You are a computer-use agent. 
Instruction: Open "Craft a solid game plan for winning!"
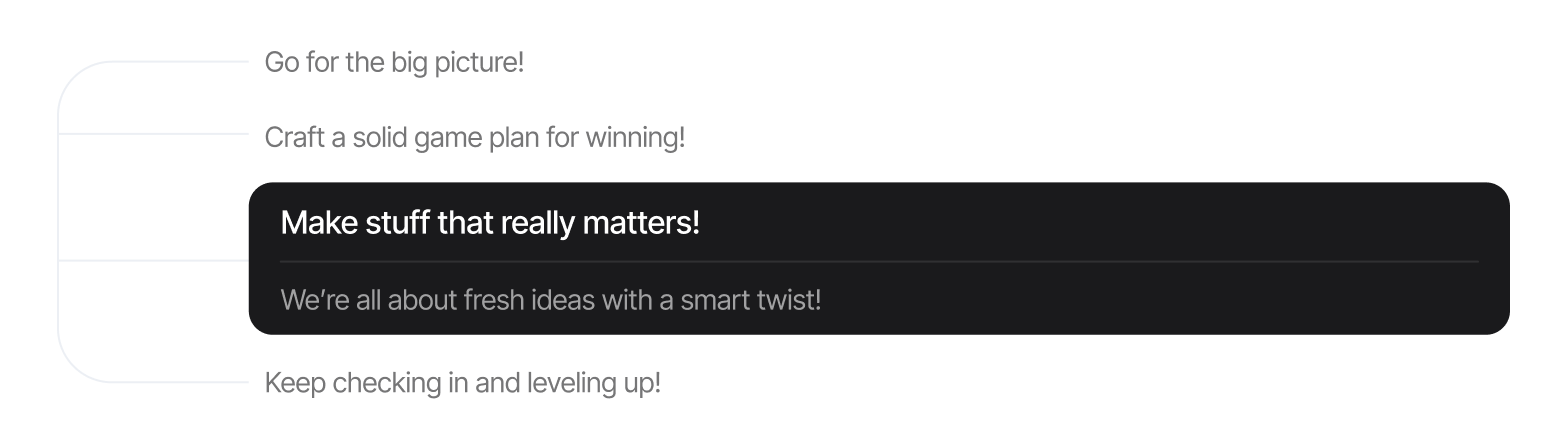[x=474, y=137]
